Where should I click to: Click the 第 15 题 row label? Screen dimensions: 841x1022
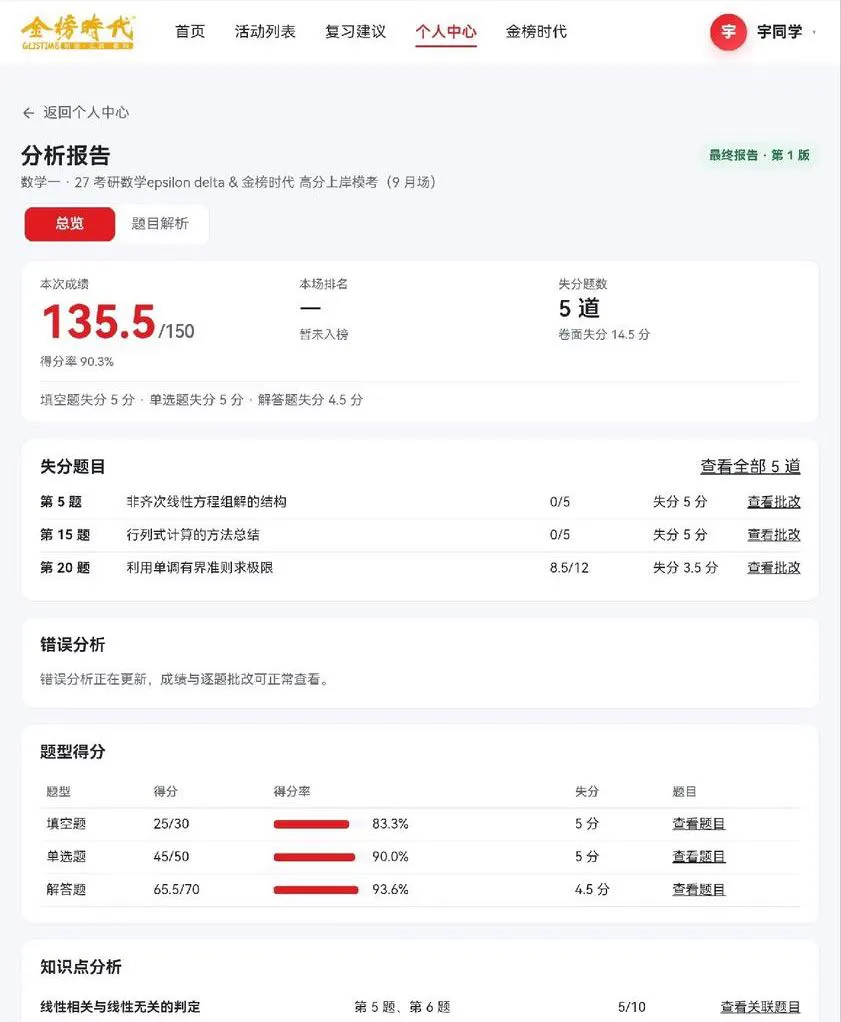(65, 534)
